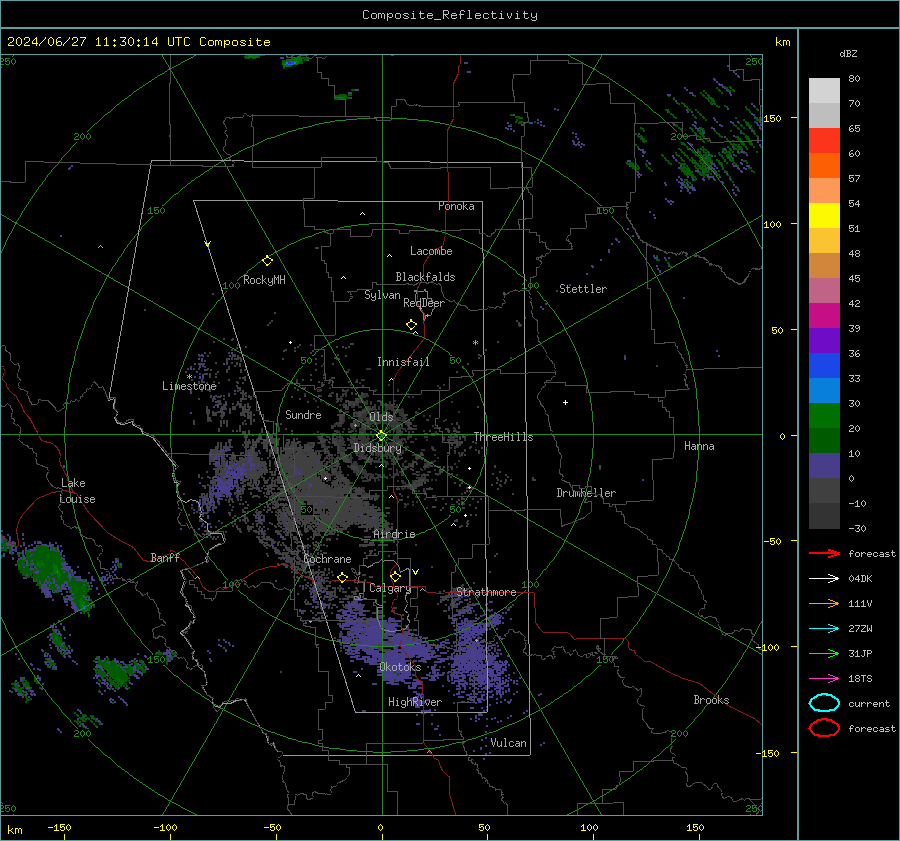The height and width of the screenshot is (841, 900).
Task: Click the Limestone label
Action: tap(189, 386)
